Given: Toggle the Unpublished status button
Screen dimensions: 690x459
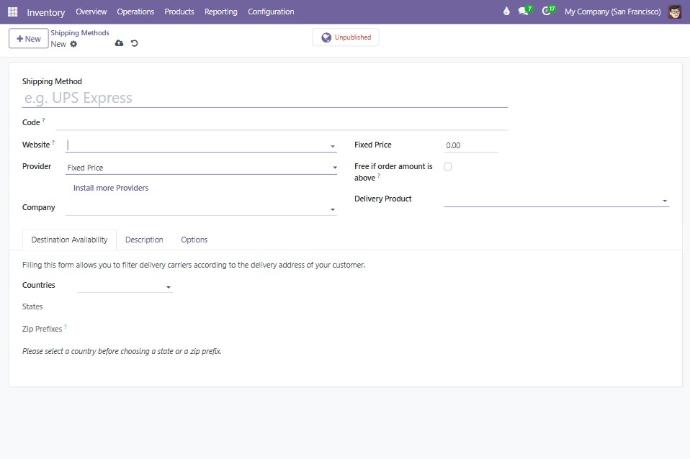Looking at the screenshot, I should pos(346,37).
